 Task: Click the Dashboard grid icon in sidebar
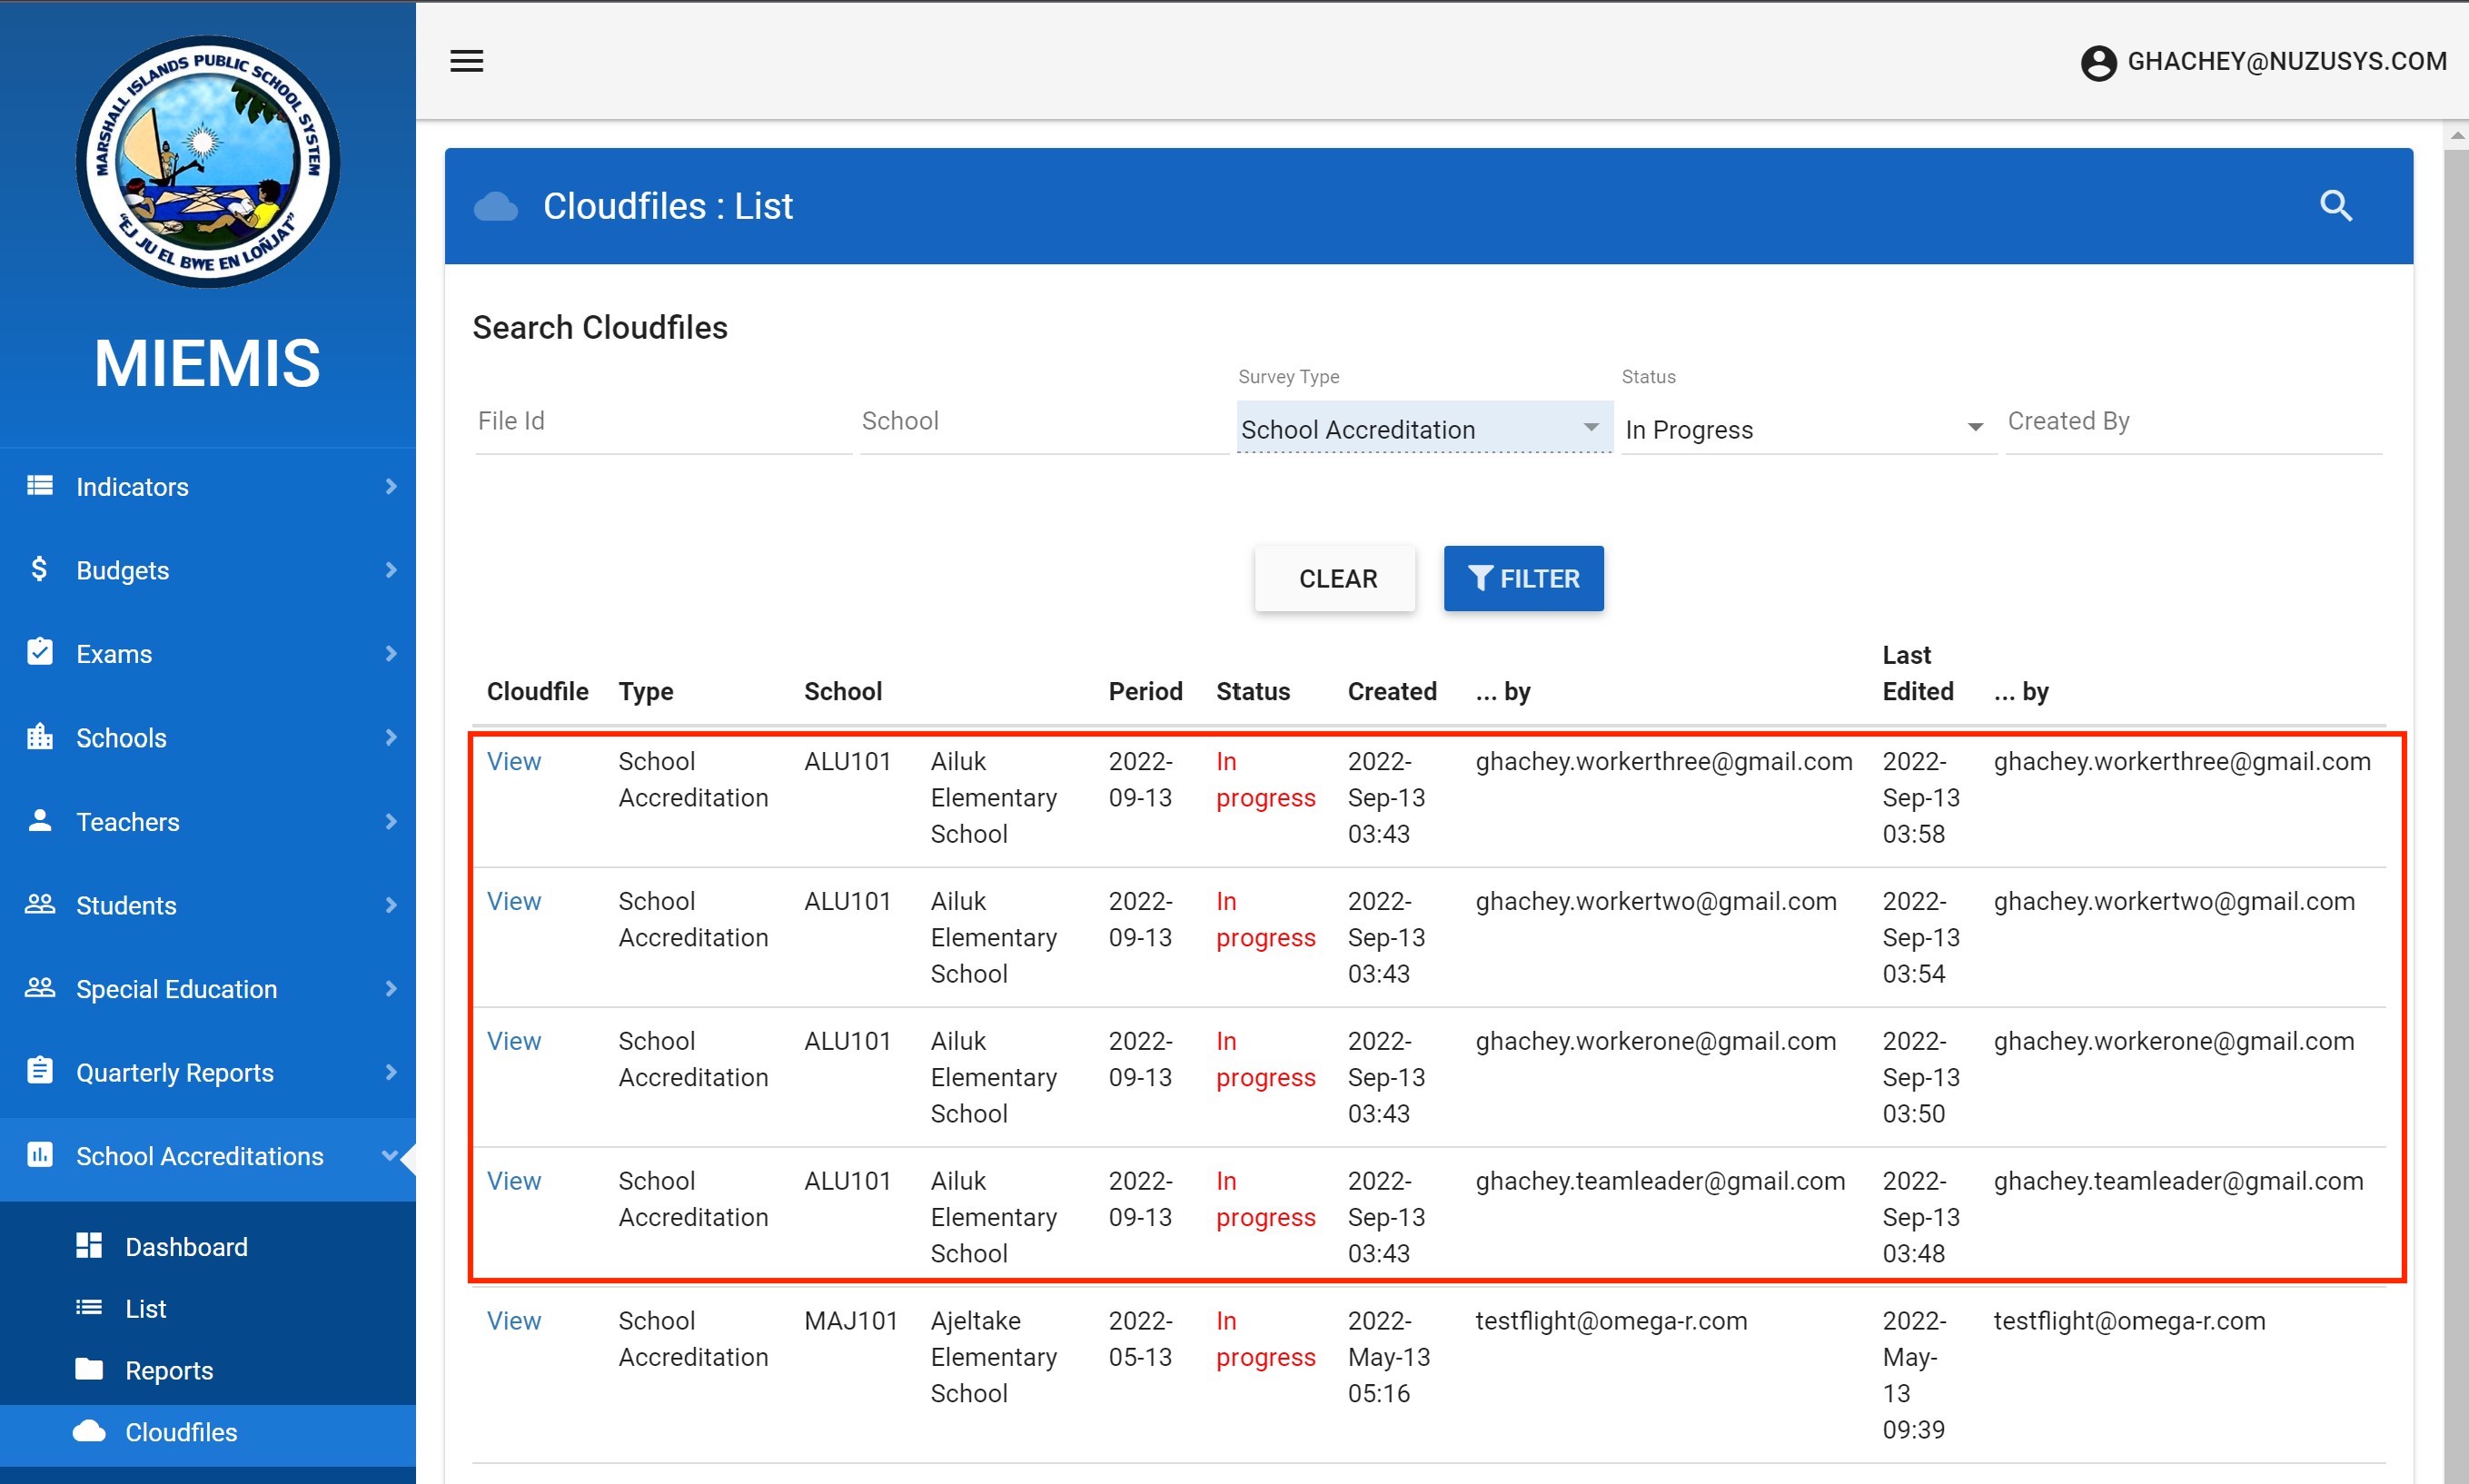click(89, 1246)
